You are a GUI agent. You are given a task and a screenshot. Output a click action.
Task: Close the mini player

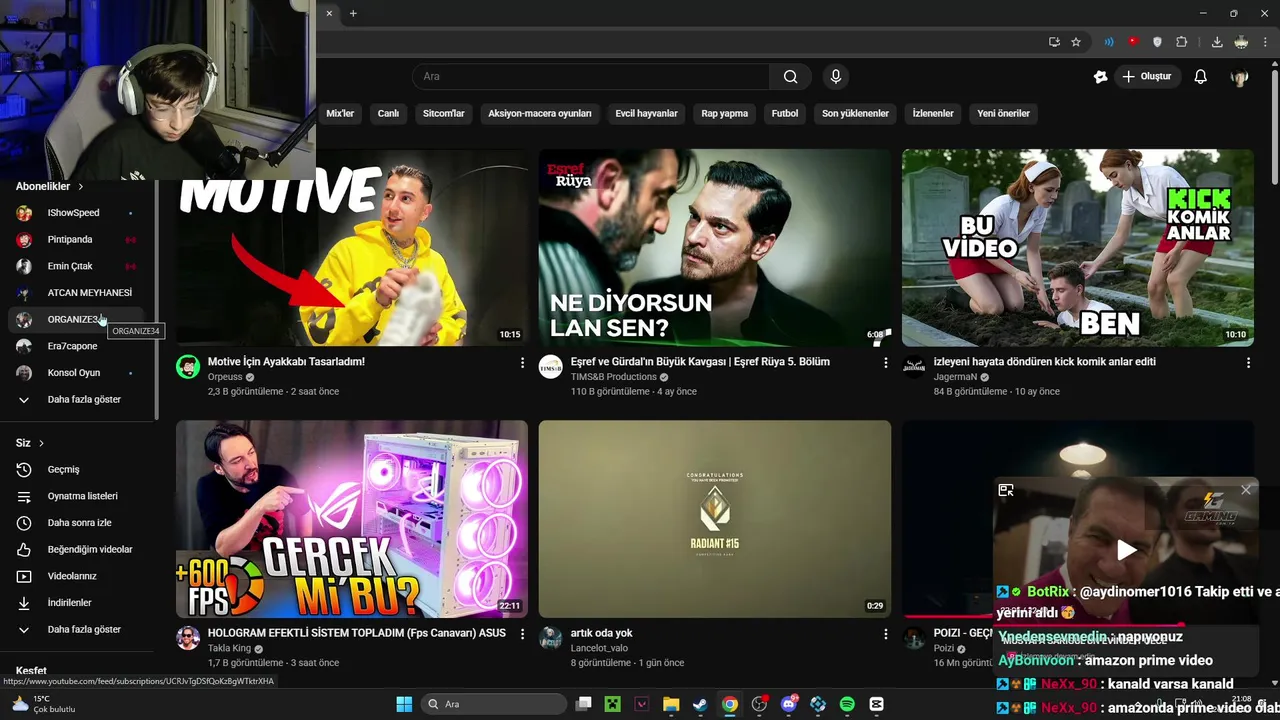coord(1246,490)
